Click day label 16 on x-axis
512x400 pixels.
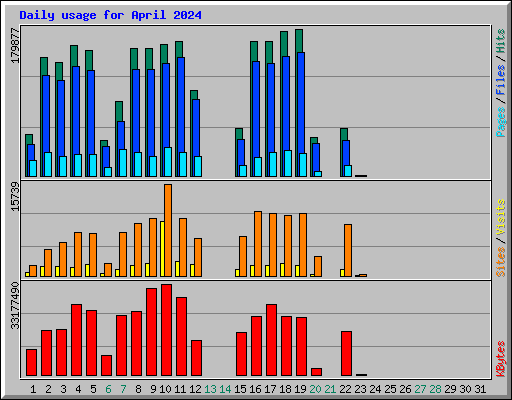point(255,389)
